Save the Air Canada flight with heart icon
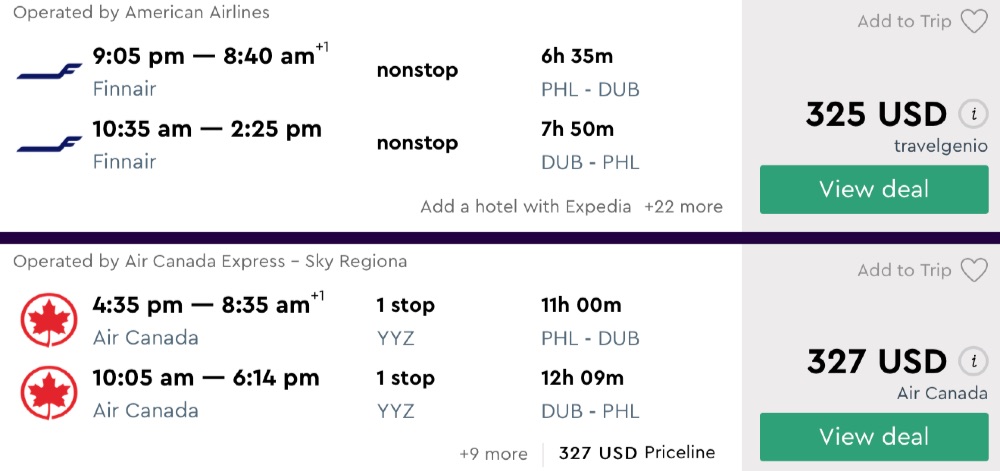This screenshot has width=1000, height=471. [x=974, y=270]
